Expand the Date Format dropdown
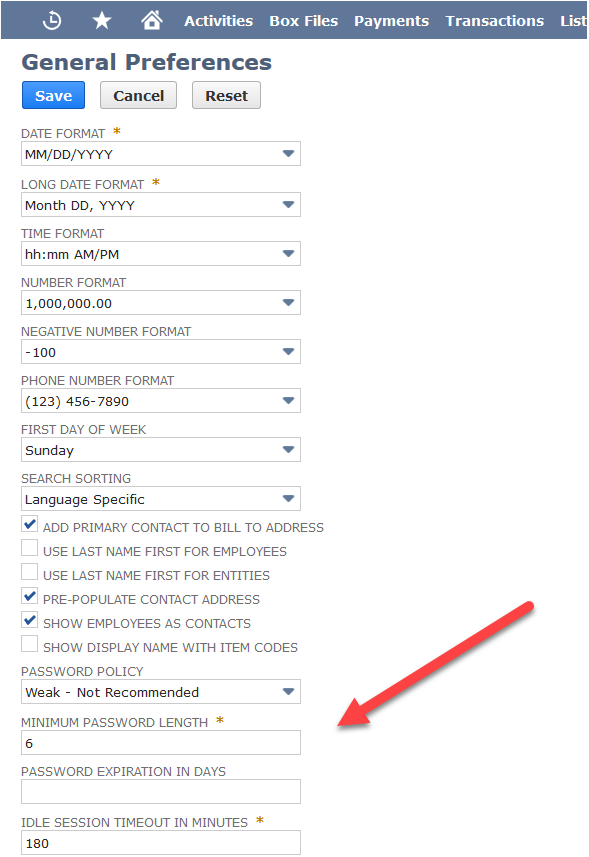 [x=161, y=154]
